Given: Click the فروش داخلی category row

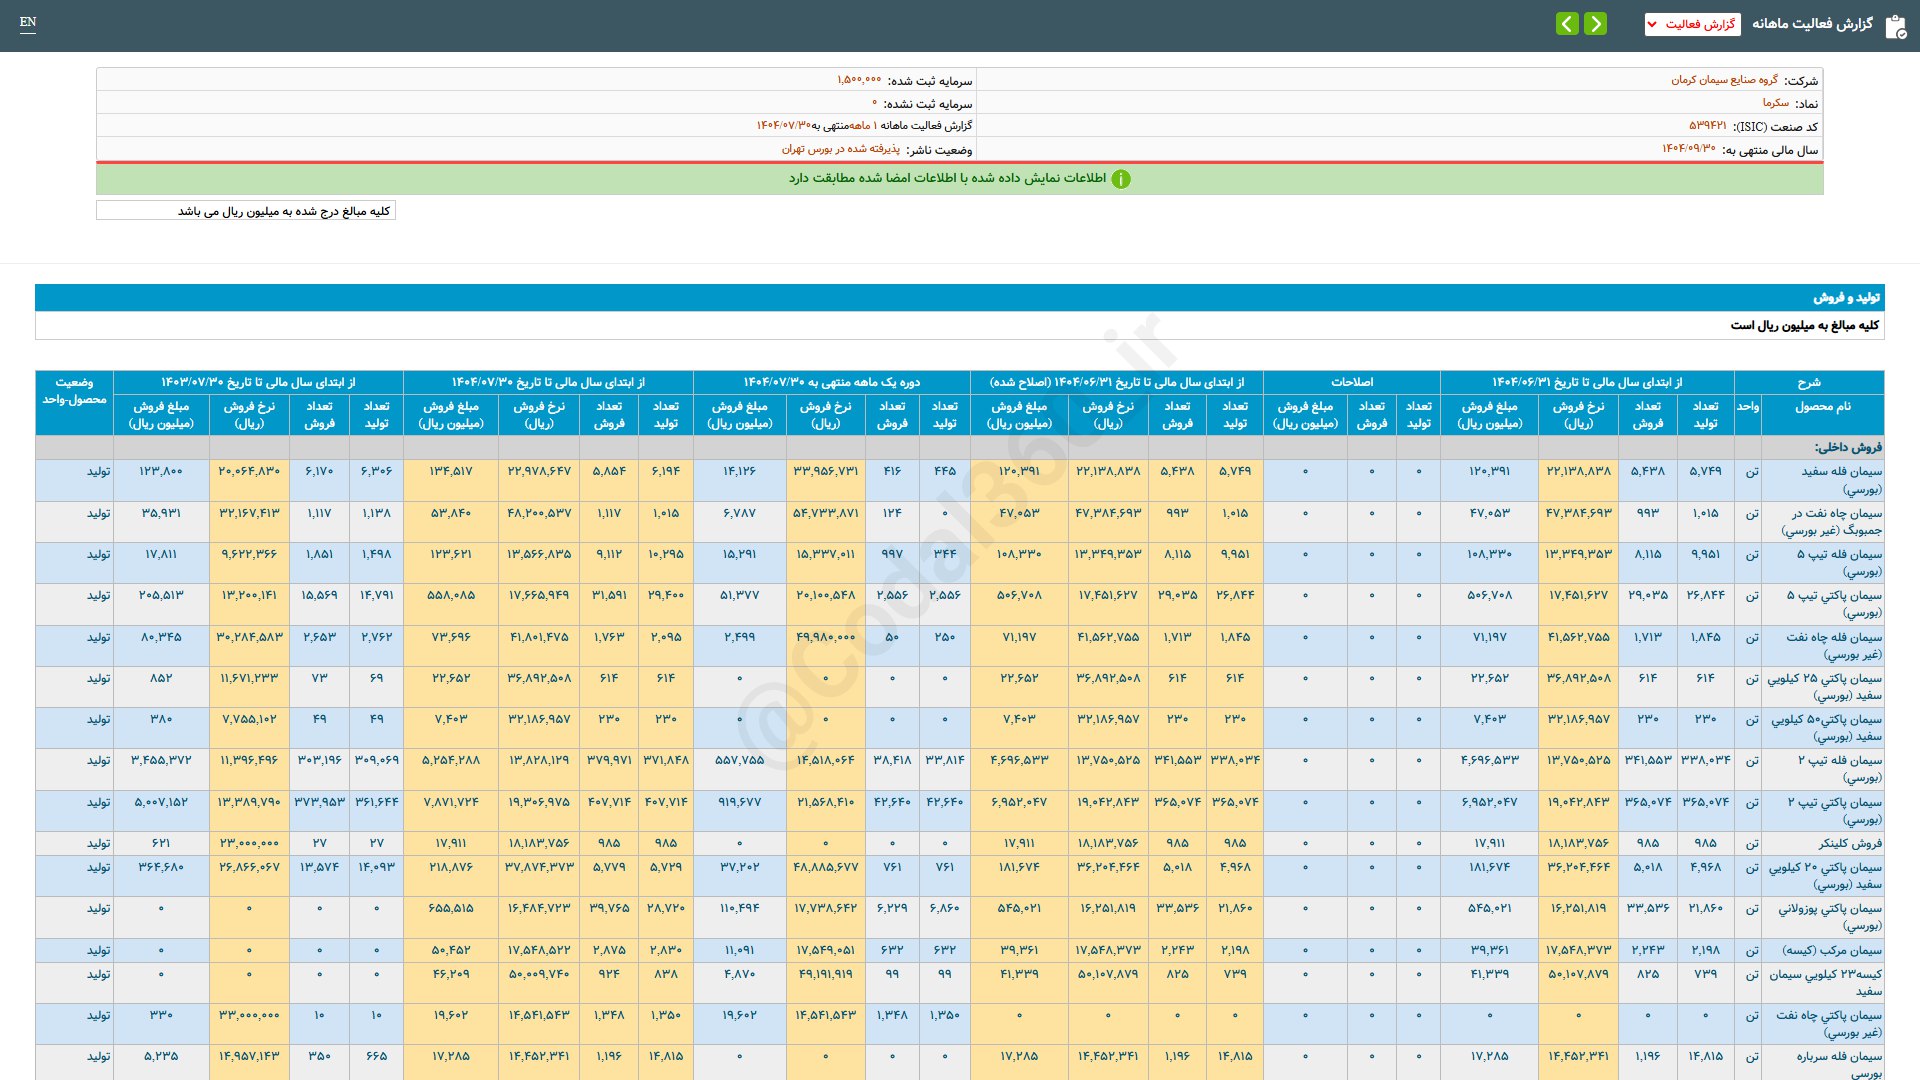Looking at the screenshot, I should coord(1847,447).
